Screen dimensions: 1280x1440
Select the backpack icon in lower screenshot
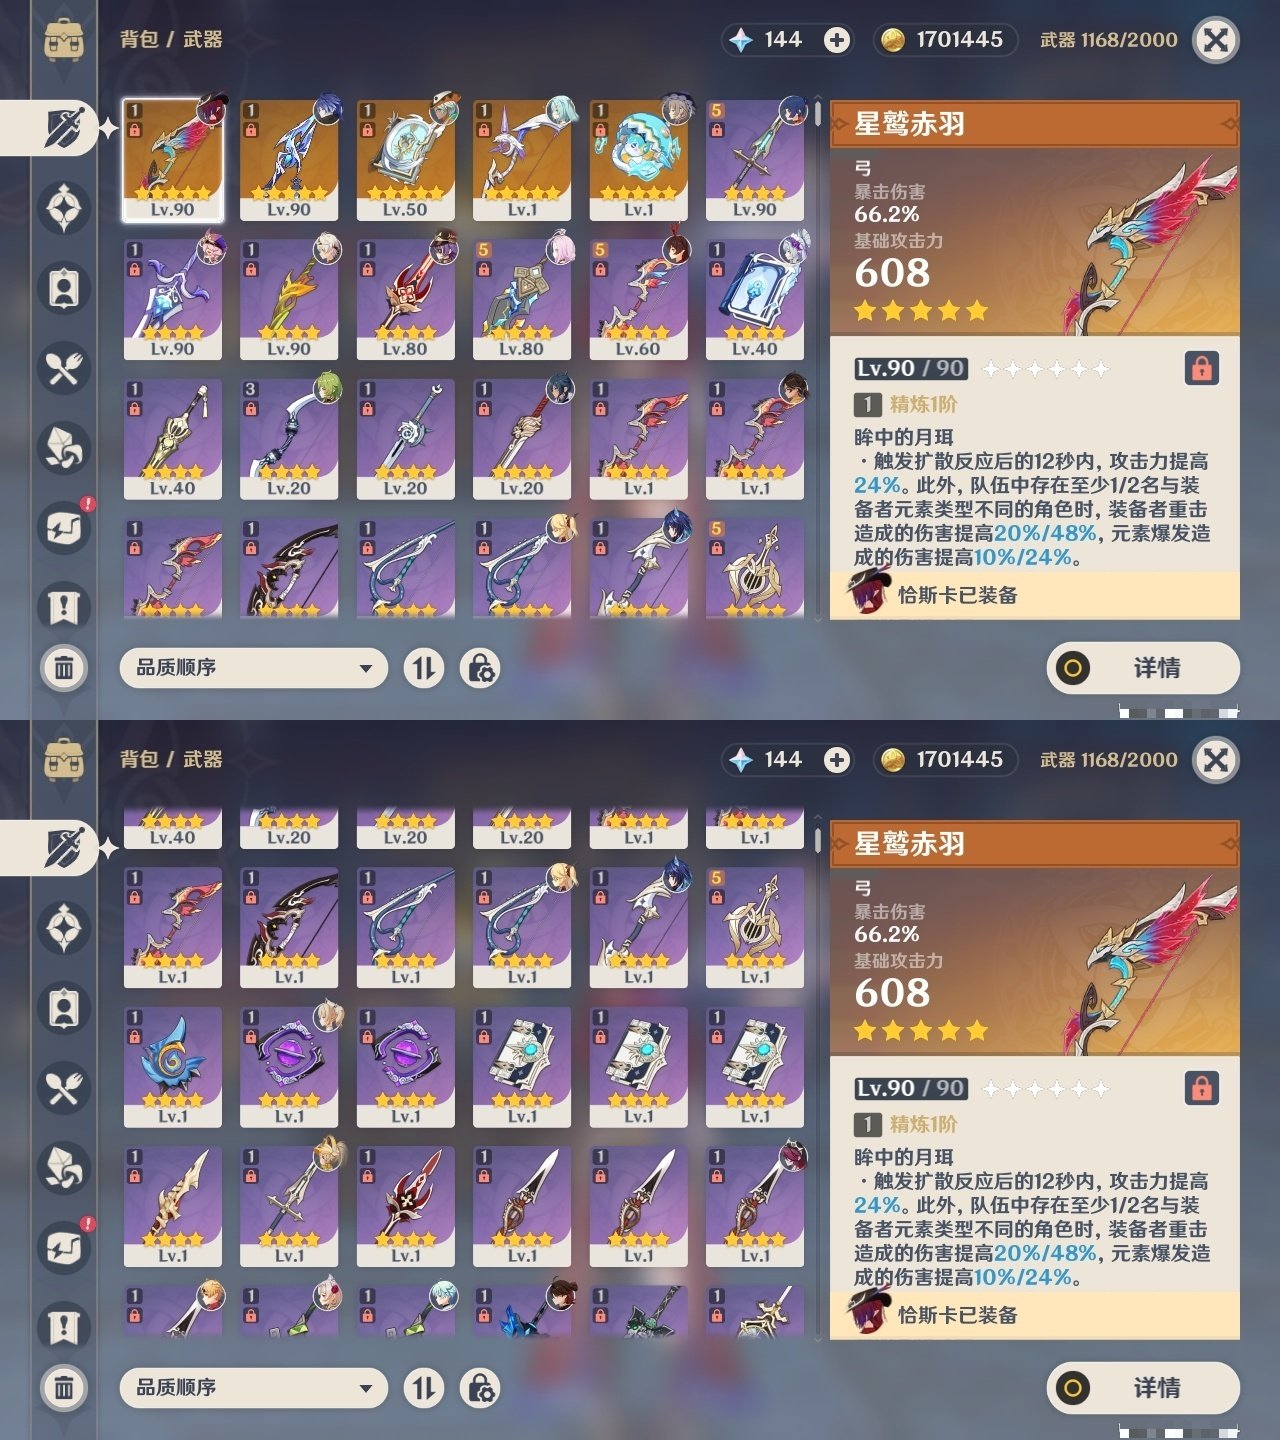pos(64,760)
